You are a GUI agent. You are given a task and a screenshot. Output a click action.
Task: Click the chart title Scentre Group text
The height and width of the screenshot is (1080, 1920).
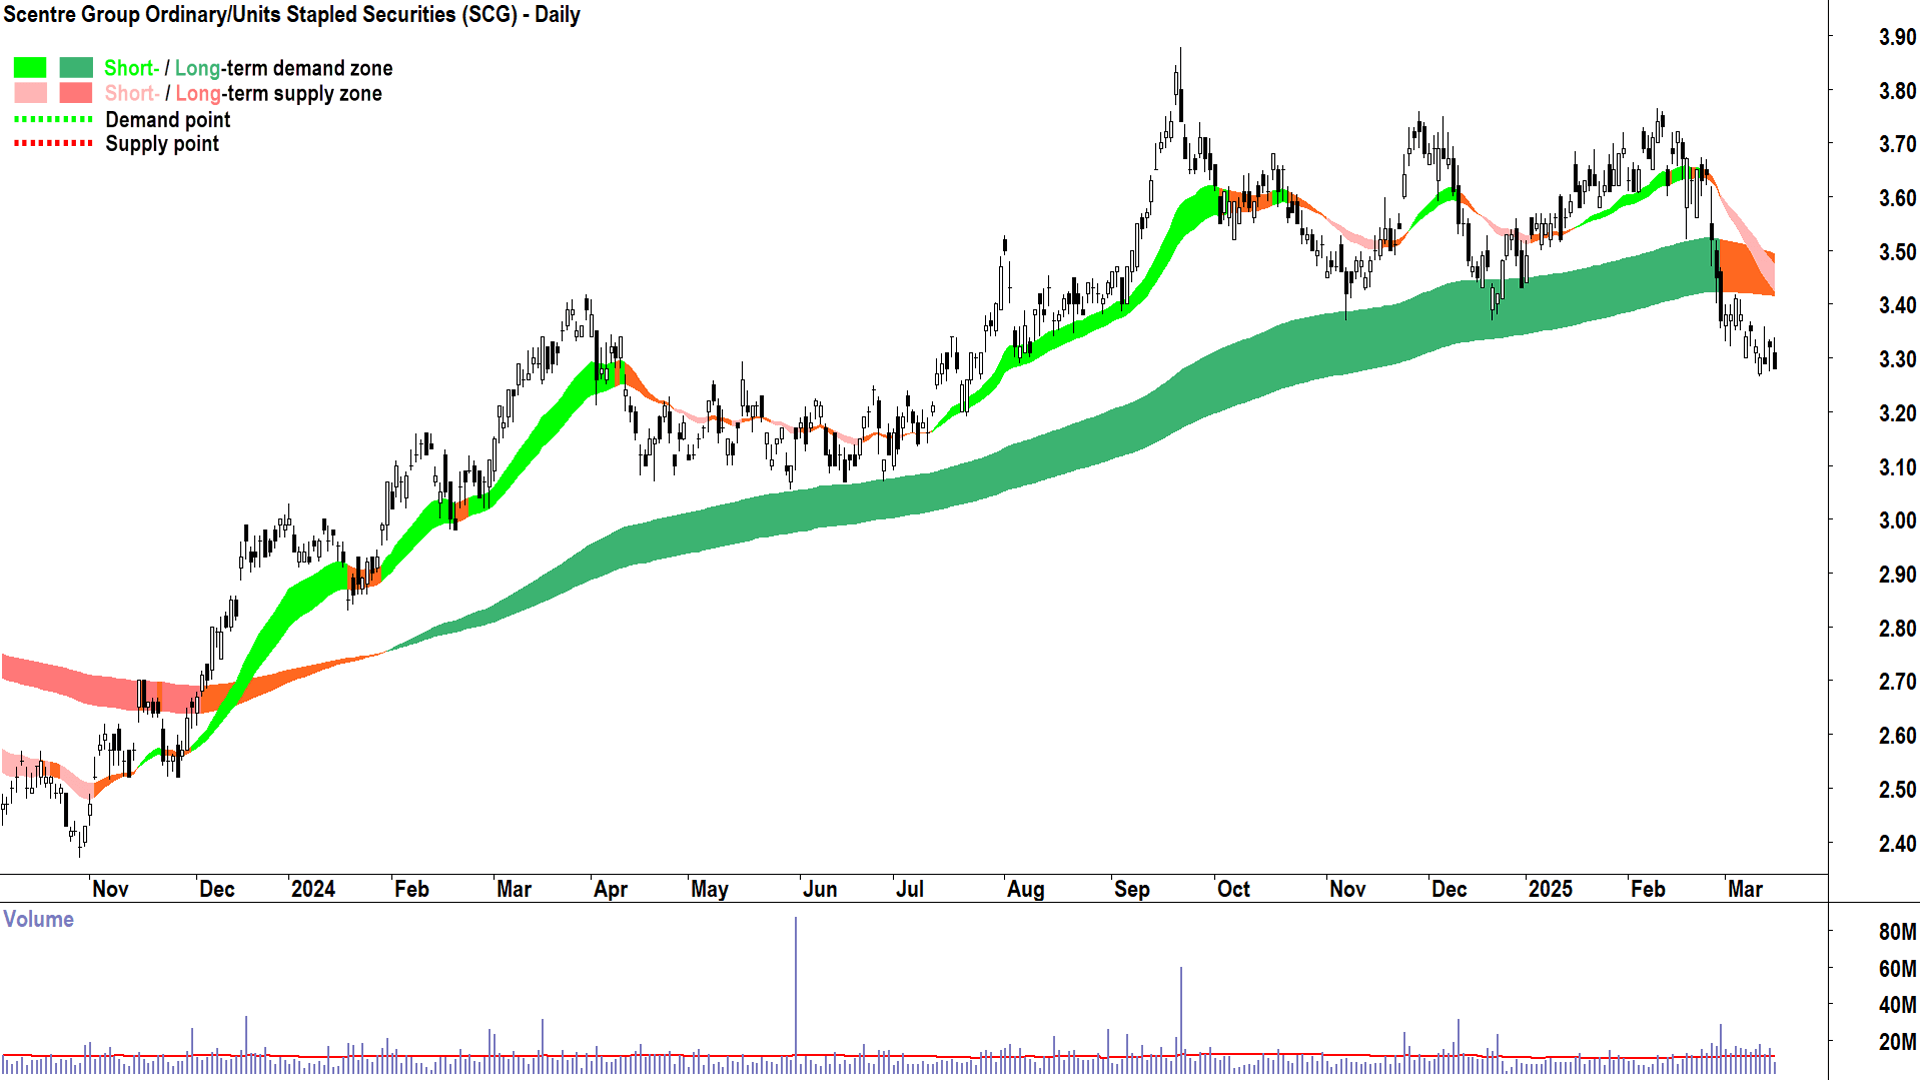click(291, 15)
